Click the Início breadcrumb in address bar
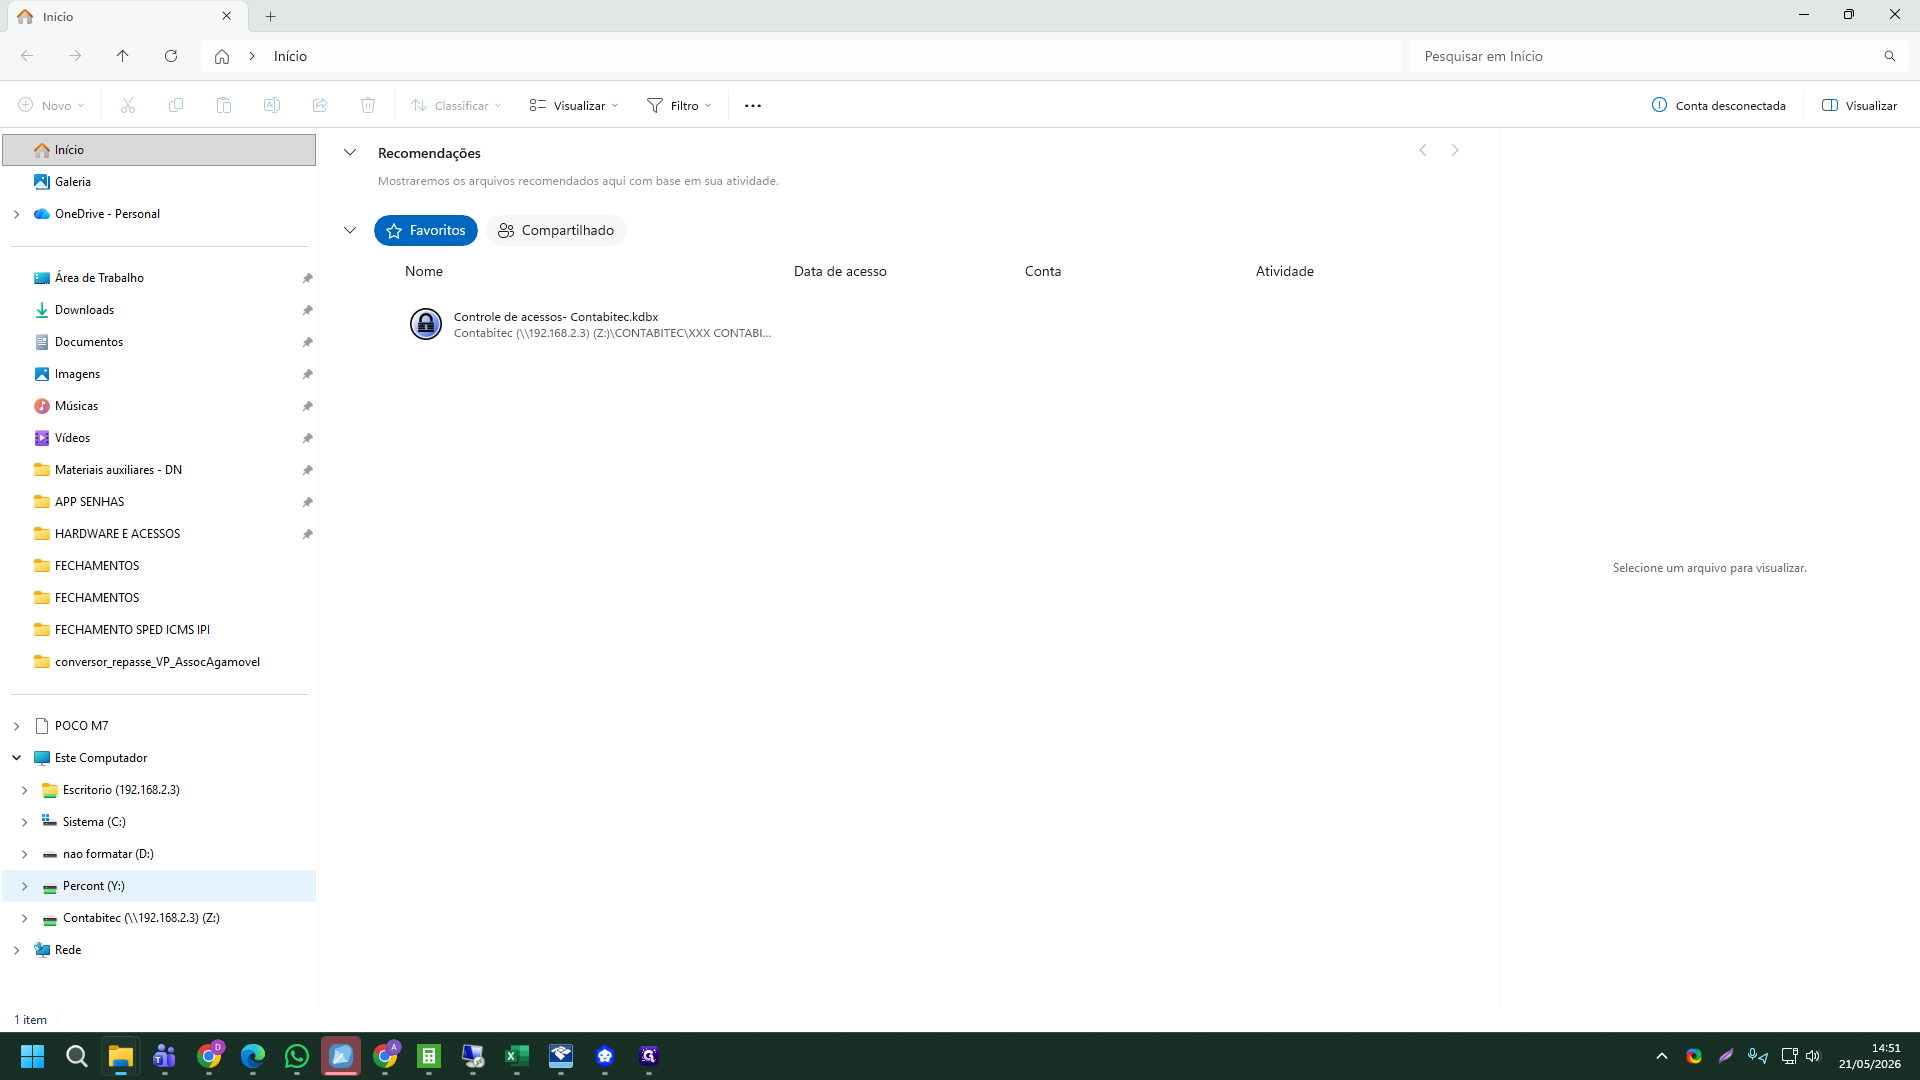The height and width of the screenshot is (1080, 1920). pyautogui.click(x=290, y=56)
